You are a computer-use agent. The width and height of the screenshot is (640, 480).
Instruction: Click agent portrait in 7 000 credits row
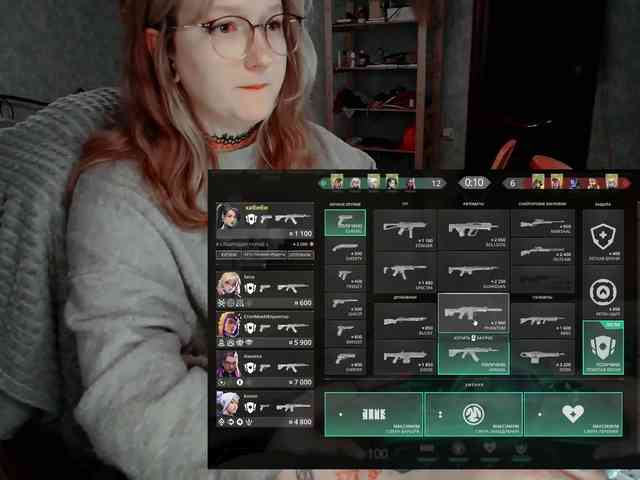pos(229,364)
